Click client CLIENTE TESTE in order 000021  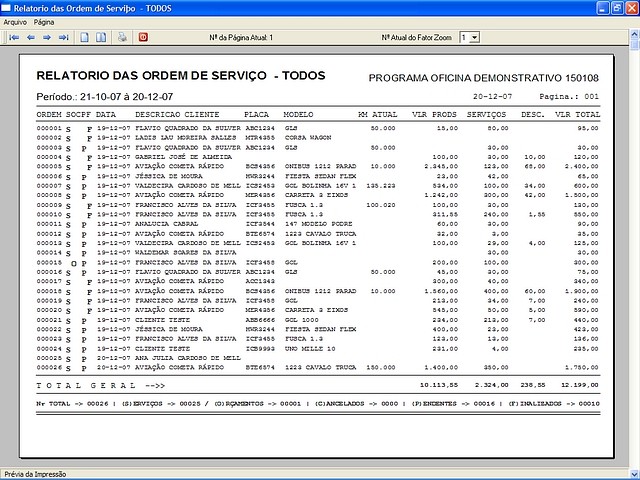[162, 320]
